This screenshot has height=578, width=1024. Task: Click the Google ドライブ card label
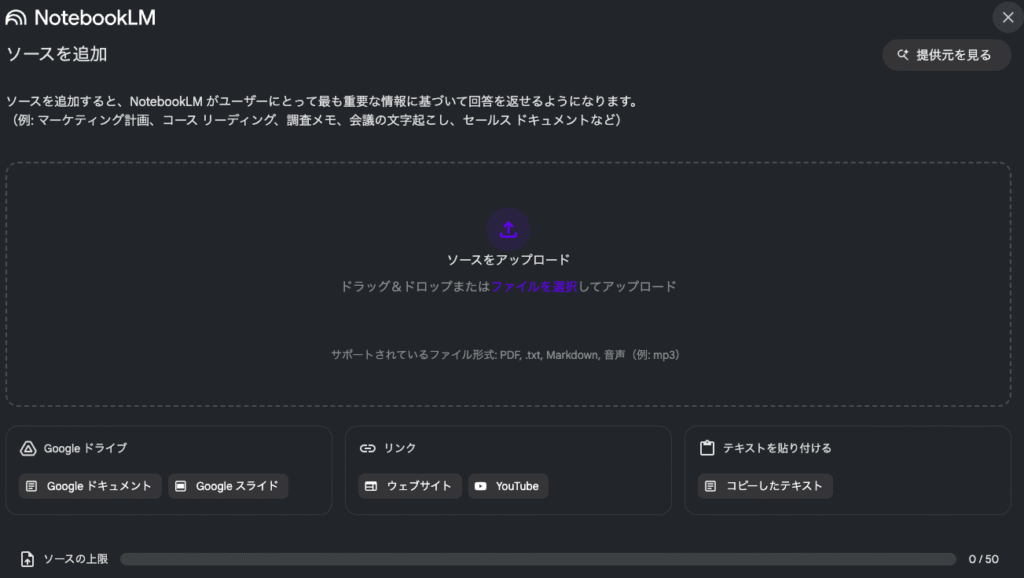[x=86, y=448]
